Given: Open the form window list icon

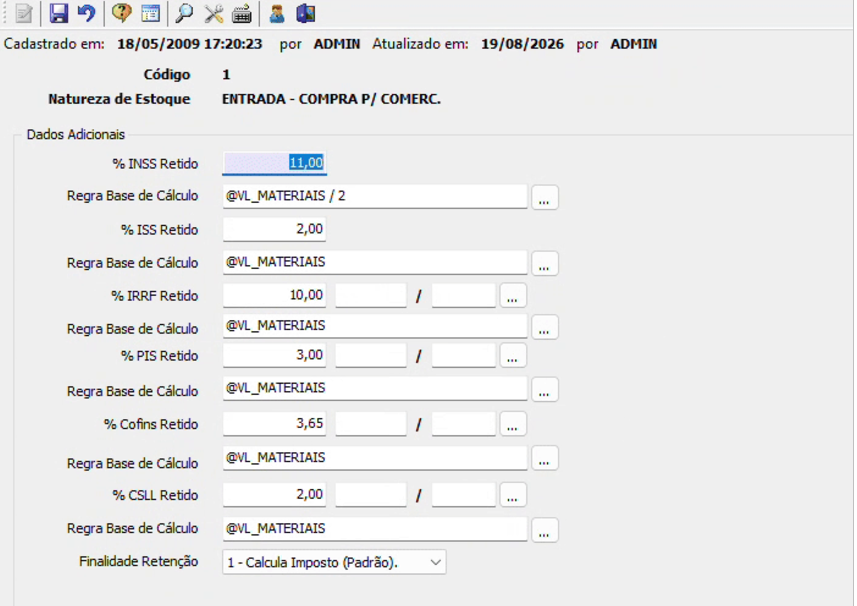Looking at the screenshot, I should [x=150, y=13].
